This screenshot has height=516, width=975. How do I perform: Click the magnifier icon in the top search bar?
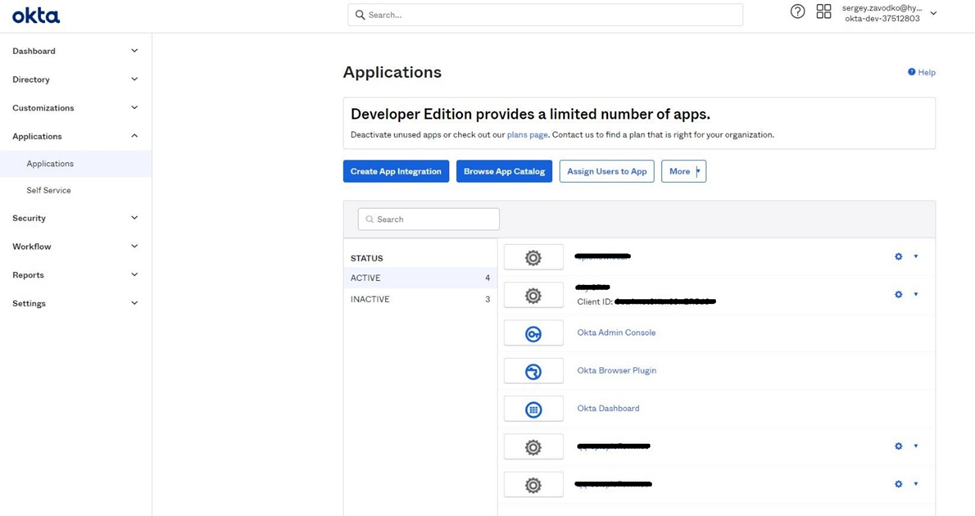(360, 15)
